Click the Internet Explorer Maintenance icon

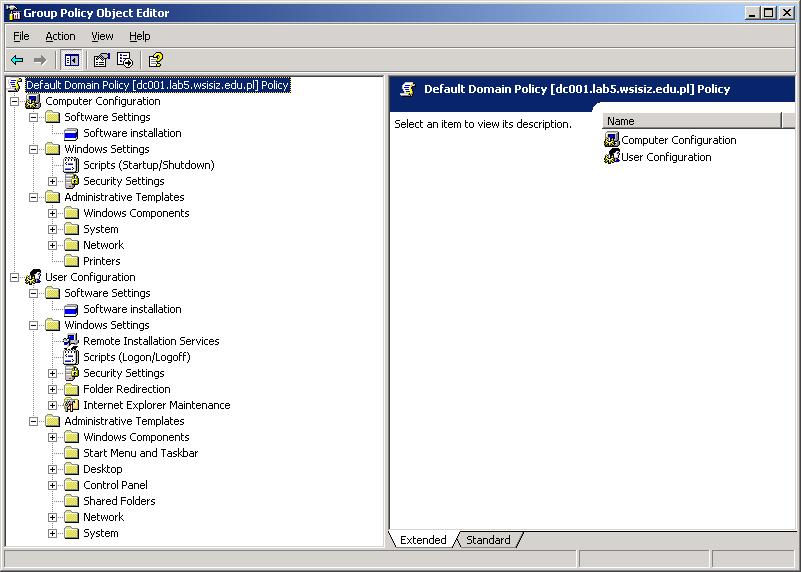(71, 405)
